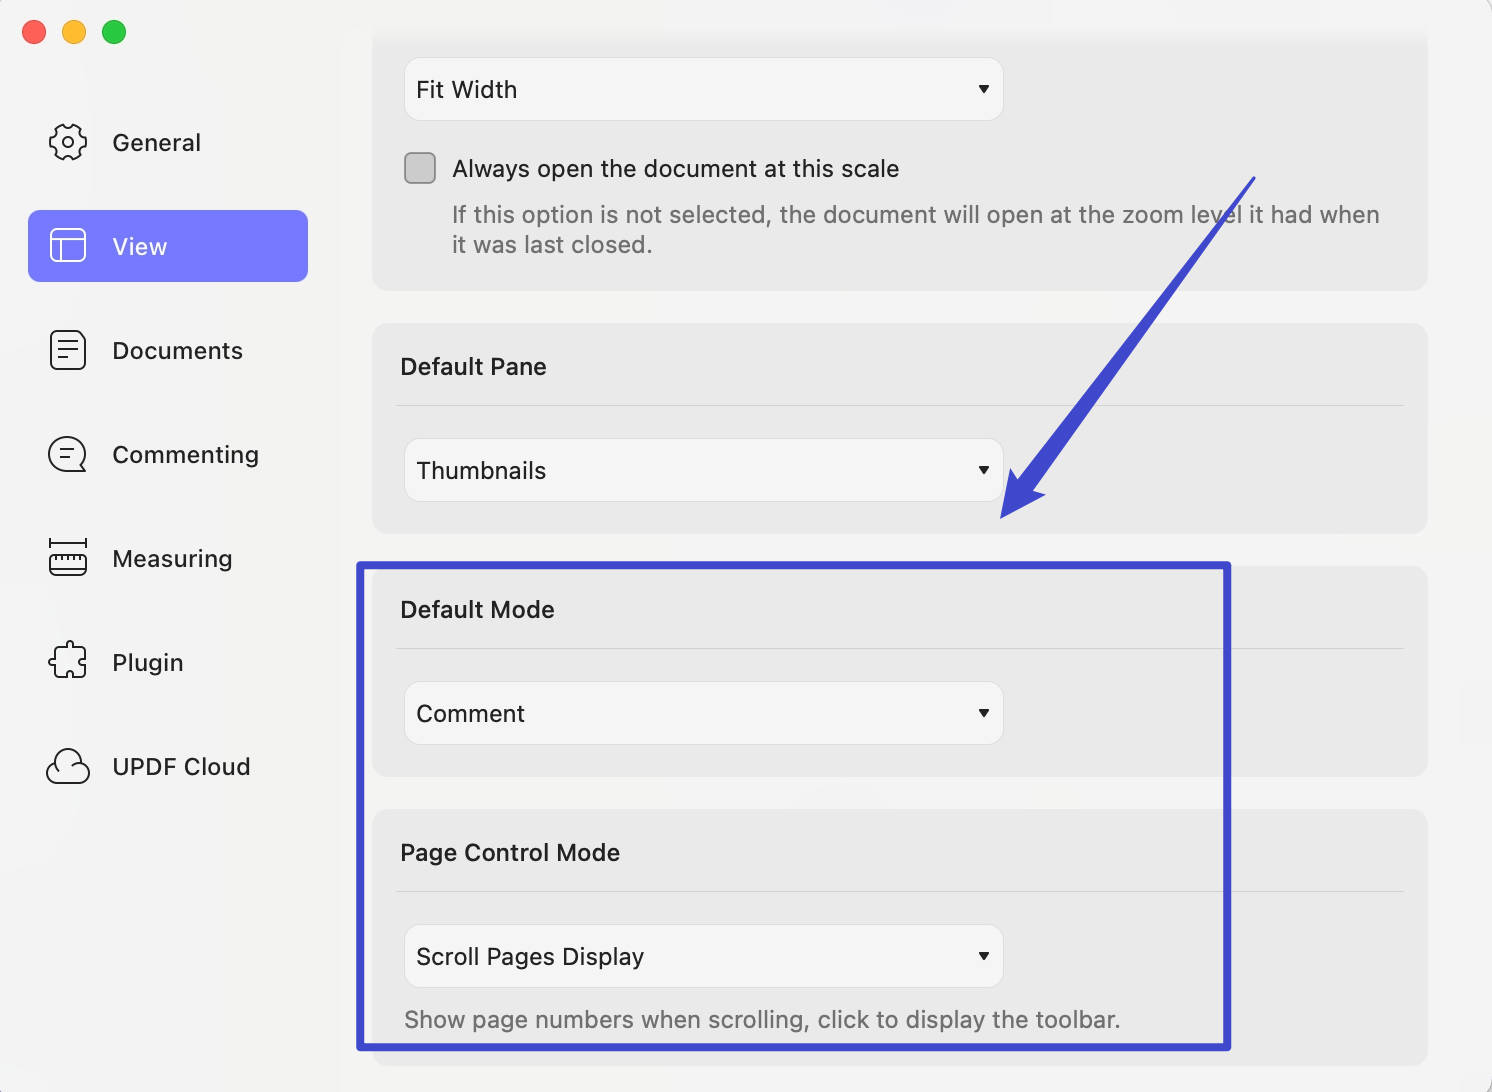Expand the Thumbnails default pane dropdown
This screenshot has width=1492, height=1092.
[x=703, y=470]
